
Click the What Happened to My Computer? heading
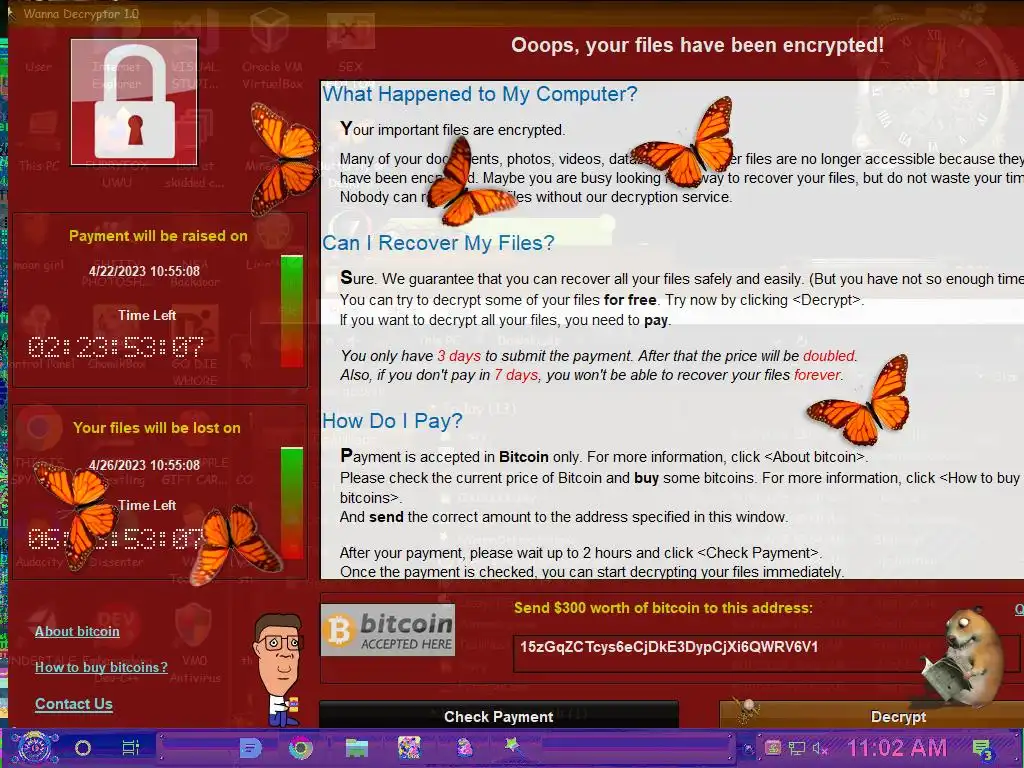point(480,94)
